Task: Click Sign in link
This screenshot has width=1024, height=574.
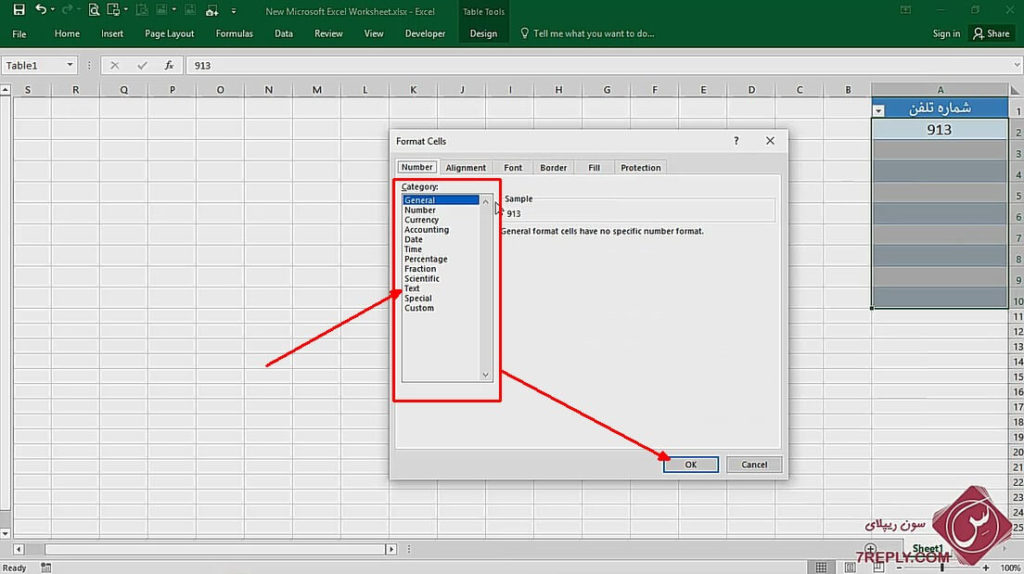Action: click(946, 33)
